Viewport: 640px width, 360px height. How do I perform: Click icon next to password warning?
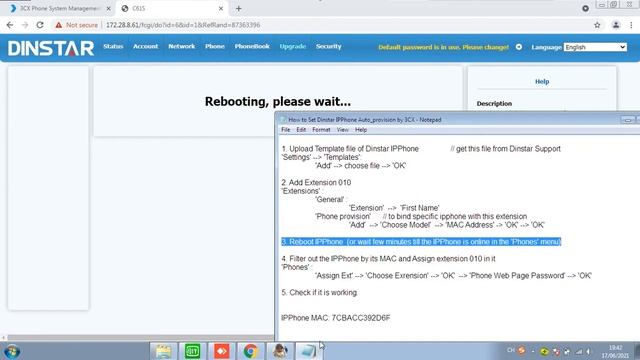click(519, 47)
